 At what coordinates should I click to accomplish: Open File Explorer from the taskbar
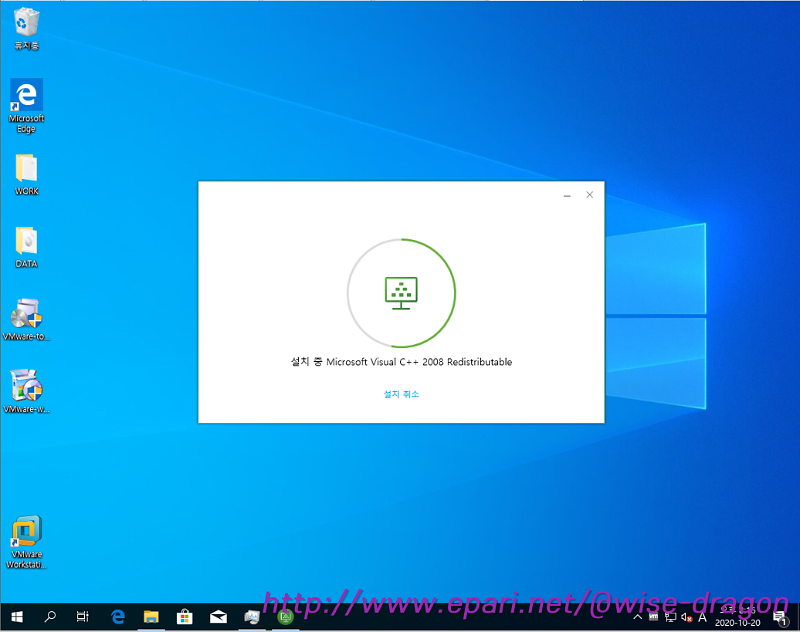(151, 617)
